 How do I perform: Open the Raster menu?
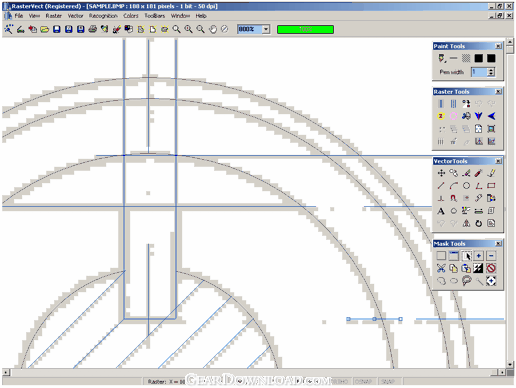click(x=54, y=16)
